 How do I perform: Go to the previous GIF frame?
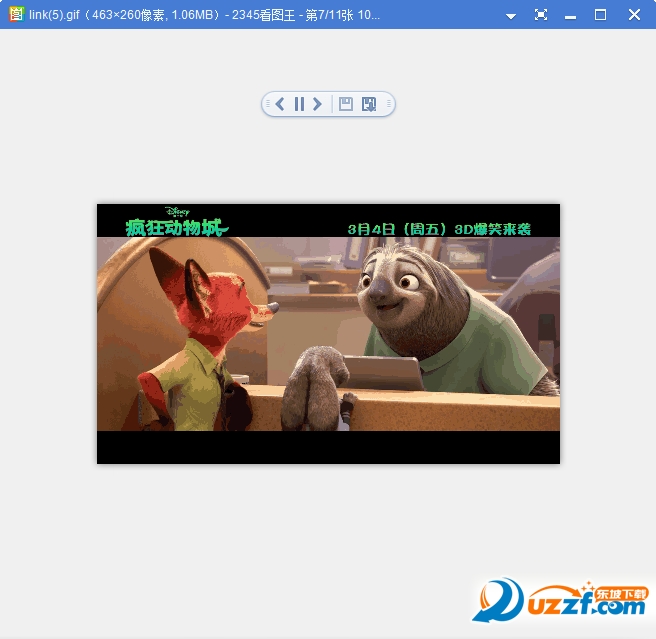(x=280, y=104)
